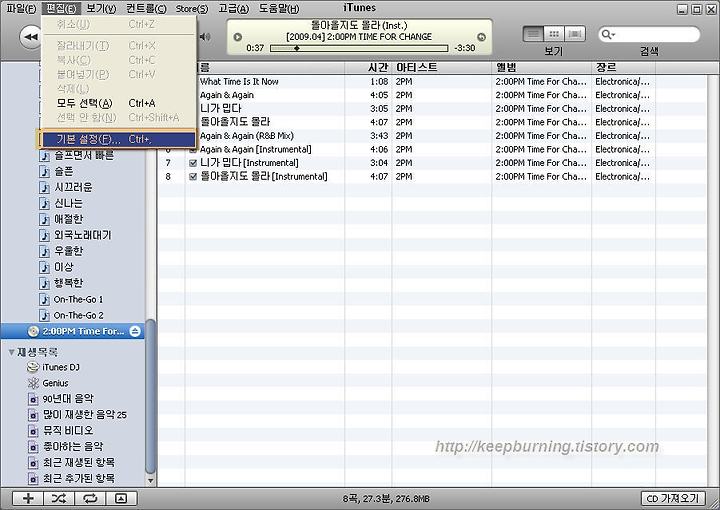The image size is (720, 510).
Task: Switch to list view button
Action: [533, 34]
